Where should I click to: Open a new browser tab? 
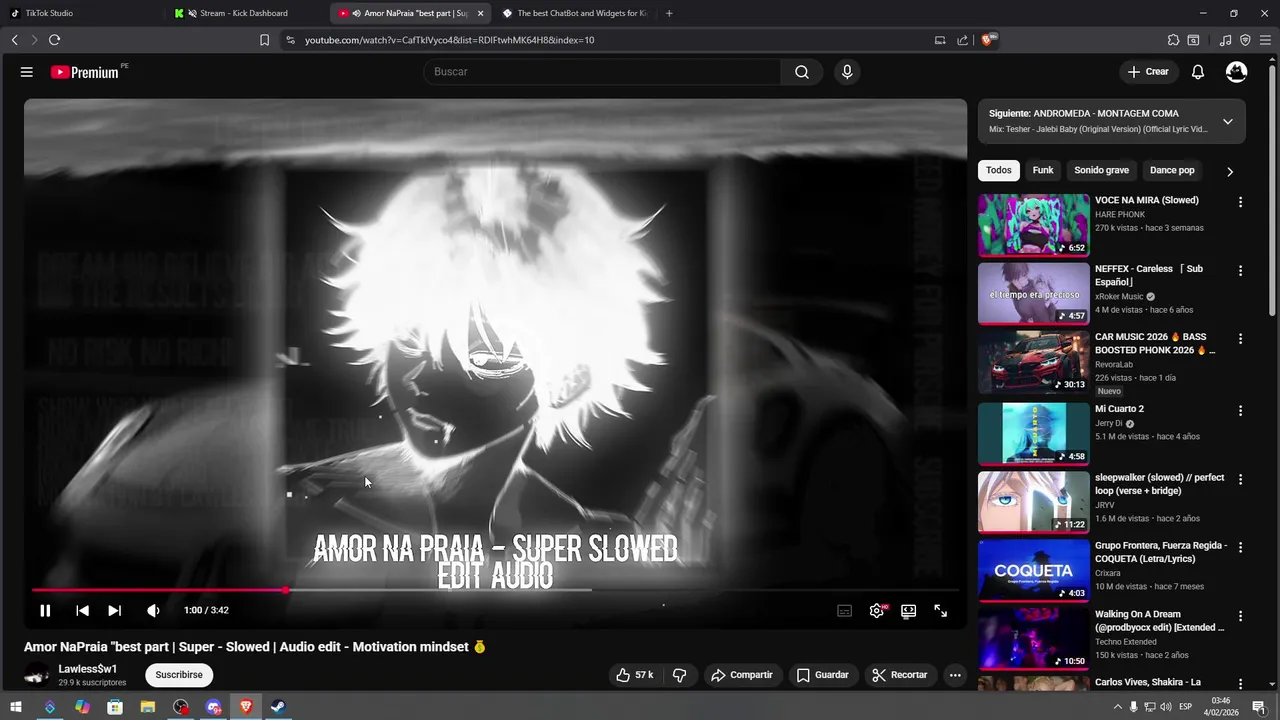669,13
